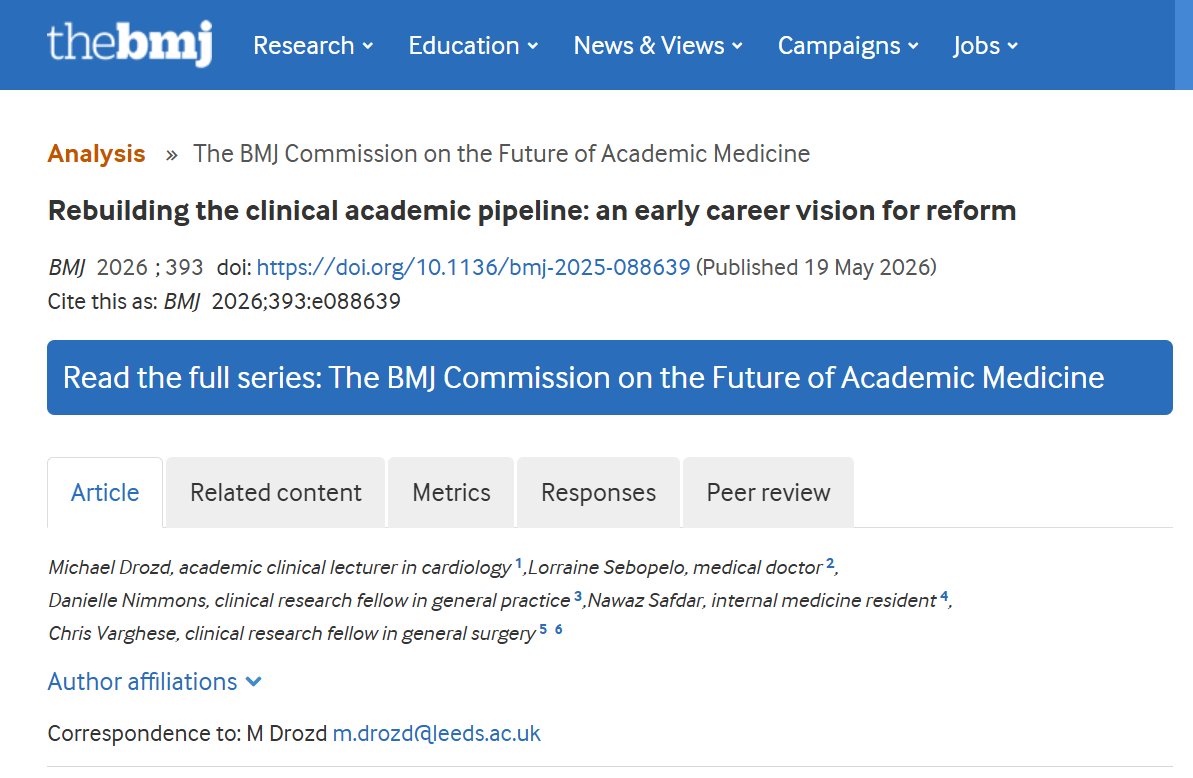Expand Author affiliations section
This screenshot has height=778, width=1193.
coord(154,681)
